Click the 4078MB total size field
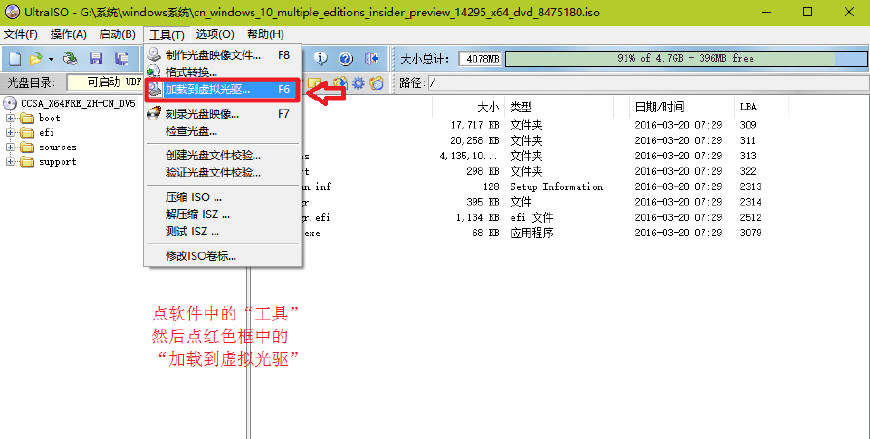Screen dimensions: 870x439 point(480,58)
